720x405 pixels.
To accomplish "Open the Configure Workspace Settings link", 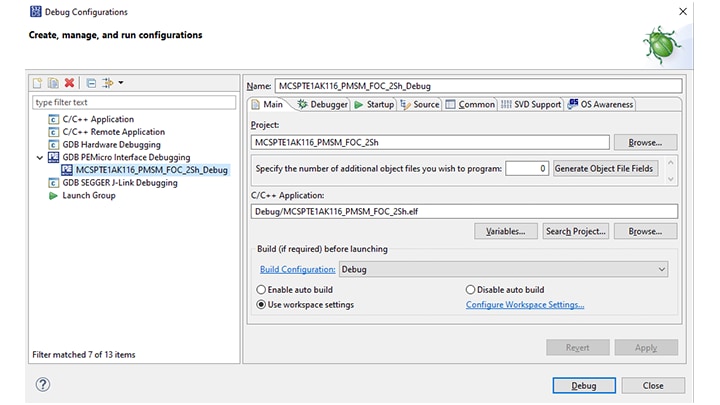I will pyautogui.click(x=525, y=305).
